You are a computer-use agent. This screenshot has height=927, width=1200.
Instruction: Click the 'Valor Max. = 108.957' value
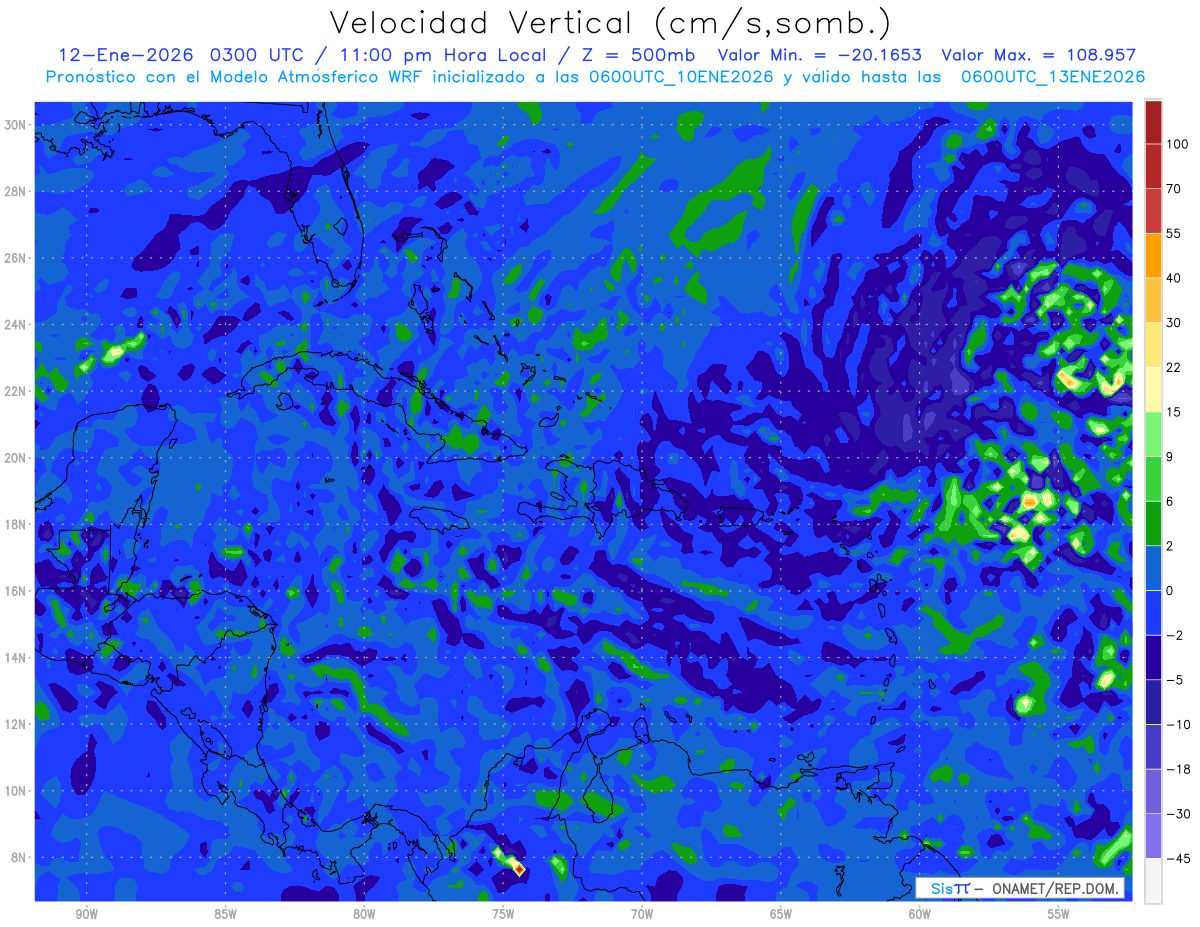point(1039,55)
